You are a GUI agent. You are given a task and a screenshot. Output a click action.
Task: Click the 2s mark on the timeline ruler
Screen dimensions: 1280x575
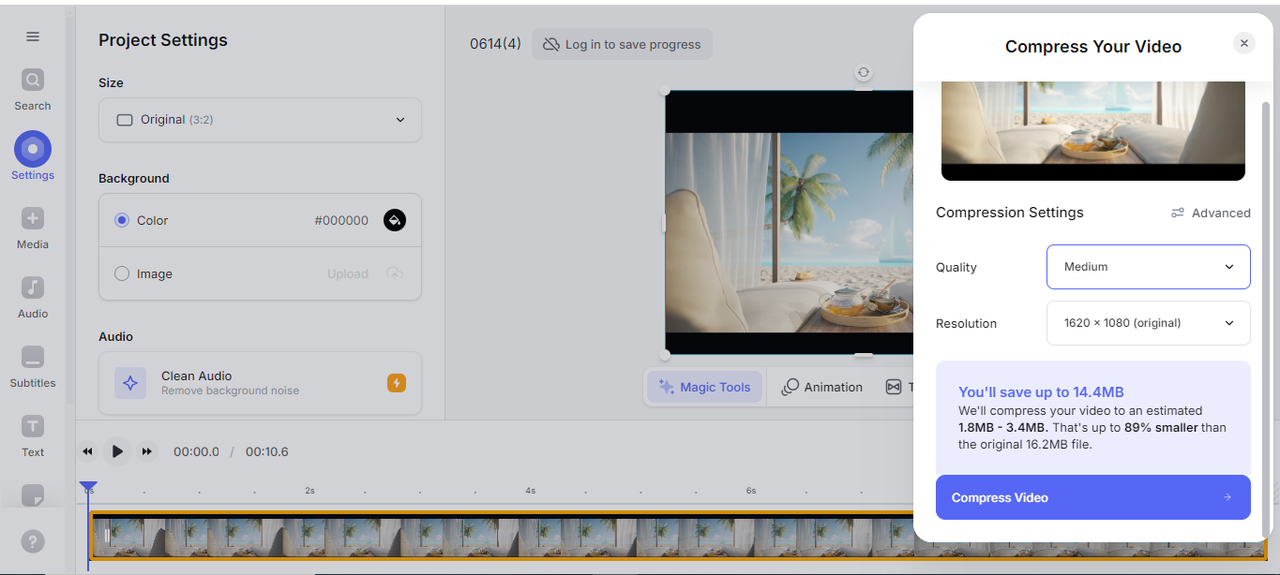[310, 491]
